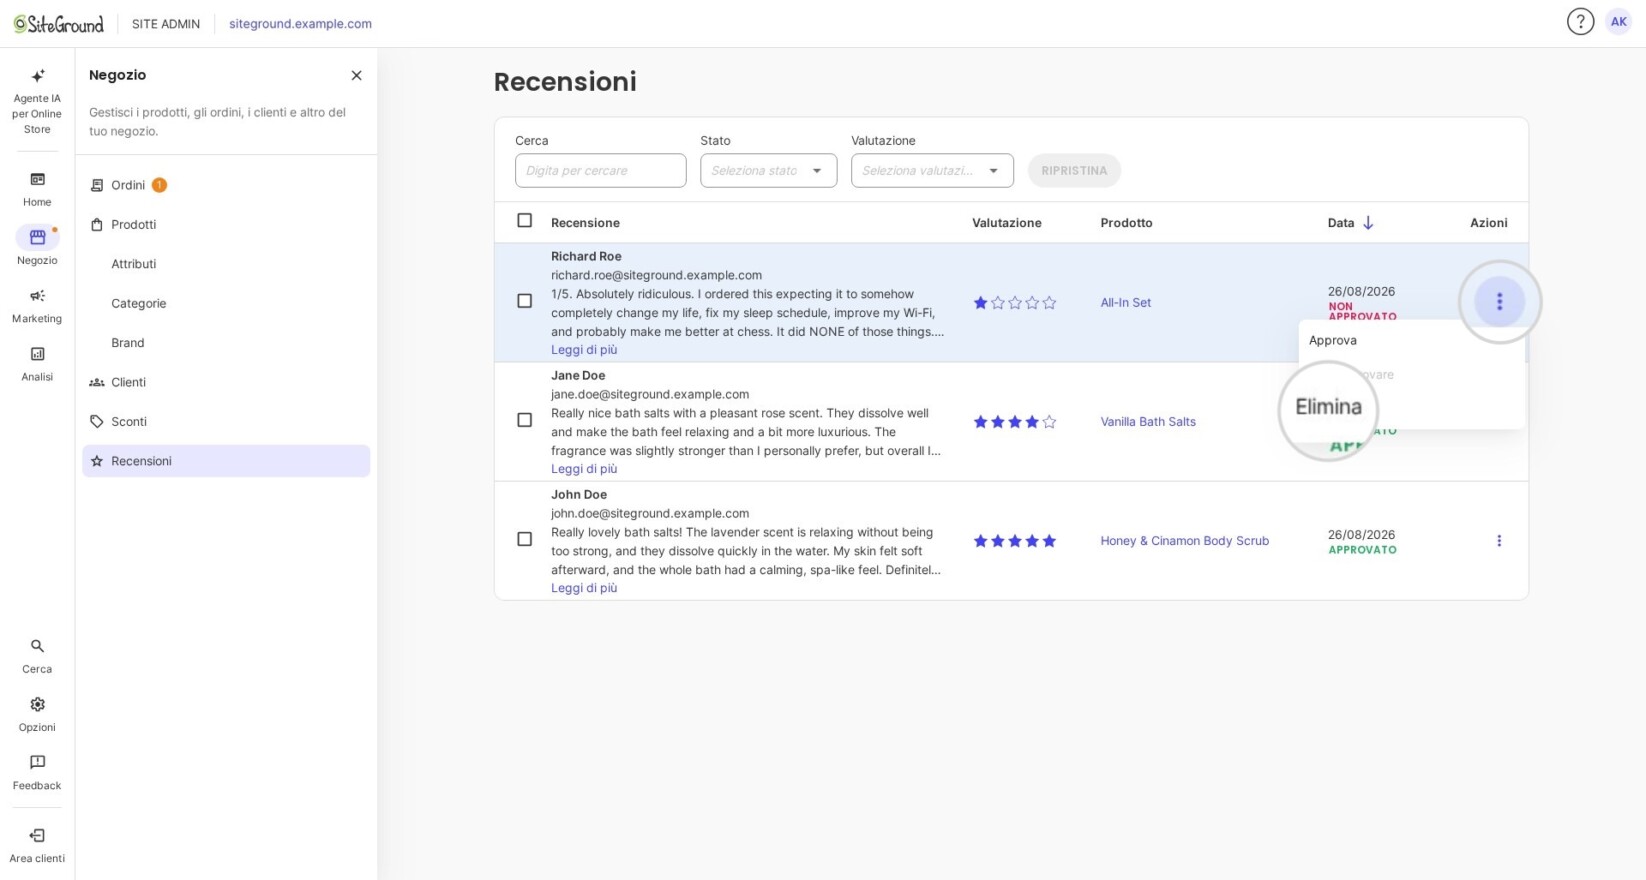Viewport: 1646px width, 880px height.
Task: Click three-dot actions for Richard Roe review
Action: pyautogui.click(x=1499, y=301)
